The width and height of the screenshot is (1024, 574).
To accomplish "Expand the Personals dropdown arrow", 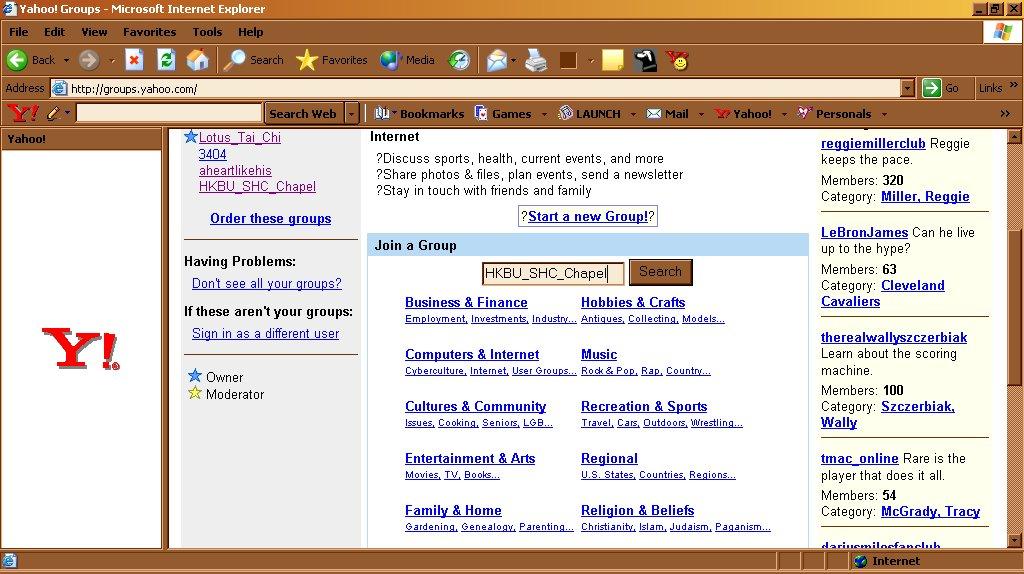I will click(x=884, y=114).
